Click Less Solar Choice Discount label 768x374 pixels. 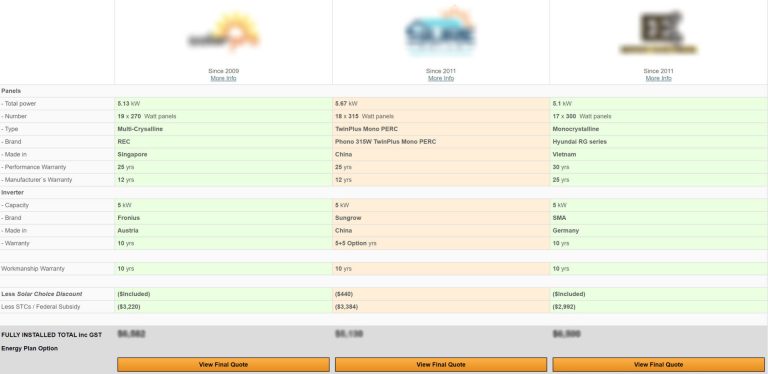pos(42,294)
